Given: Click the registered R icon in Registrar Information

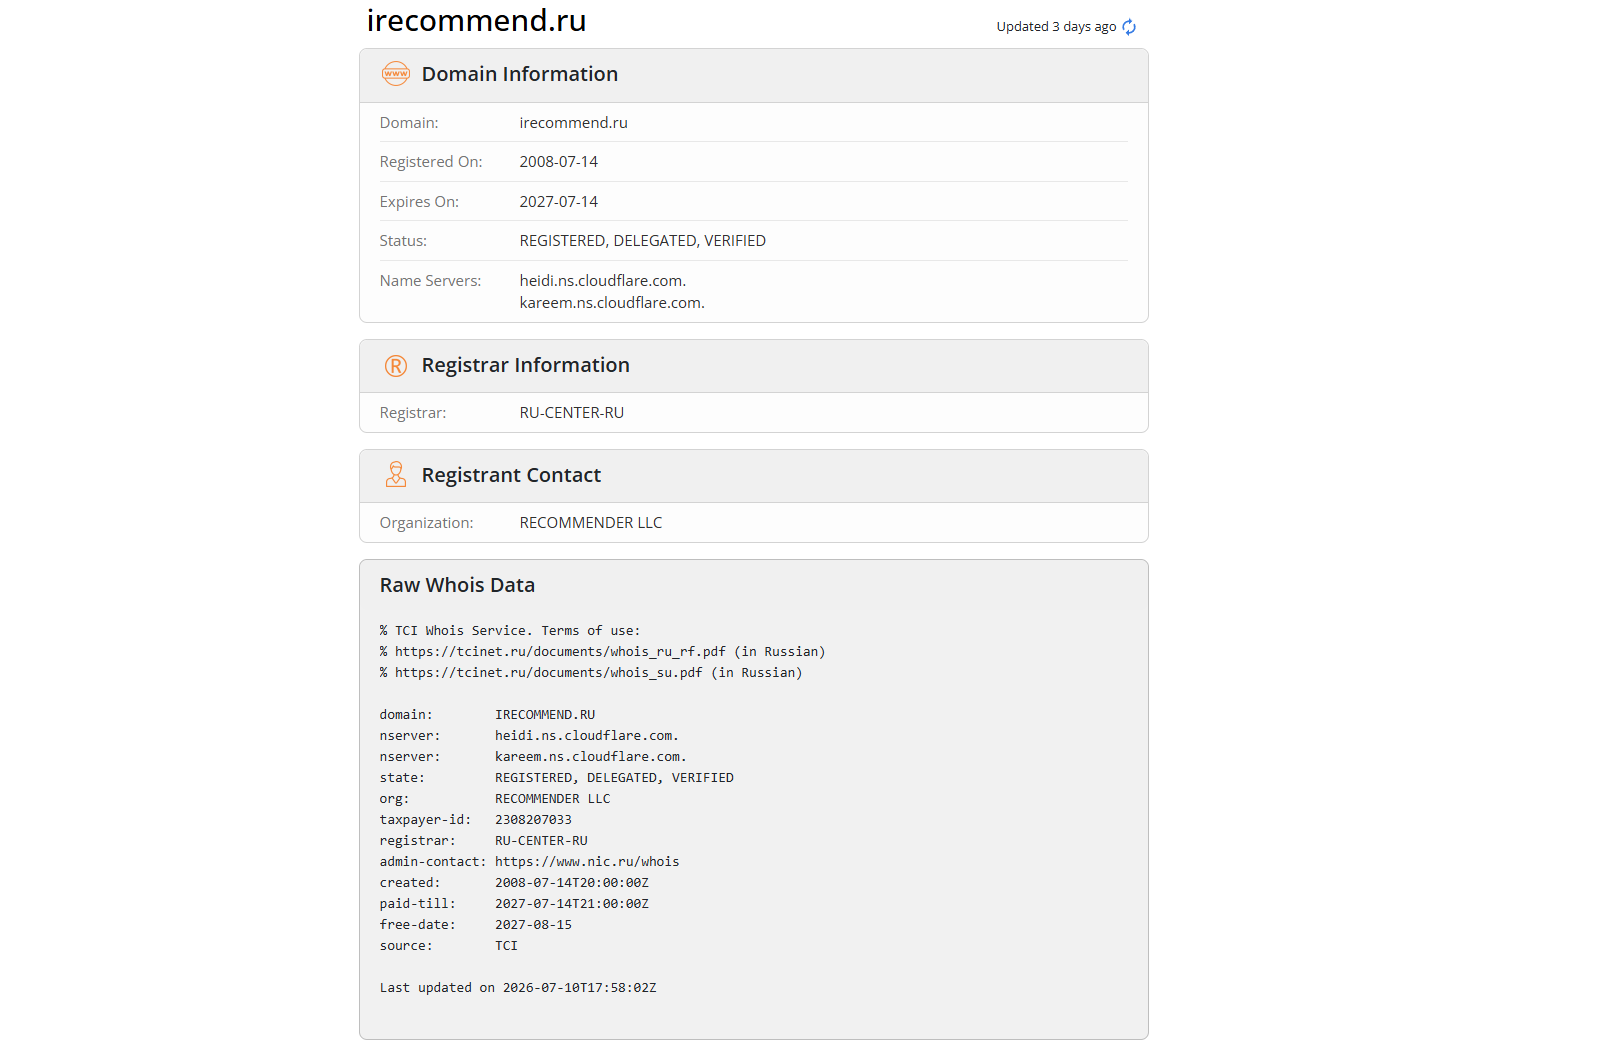Looking at the screenshot, I should click(396, 366).
